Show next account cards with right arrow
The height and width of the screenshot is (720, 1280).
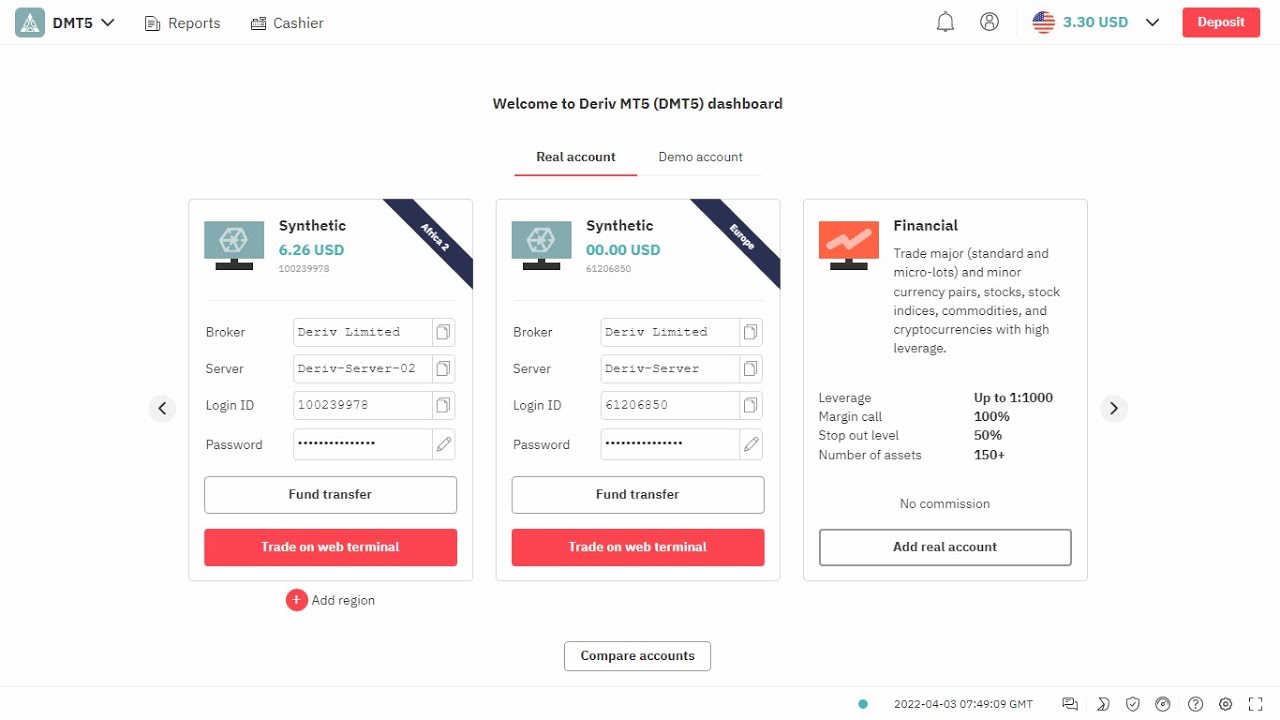tap(1114, 408)
